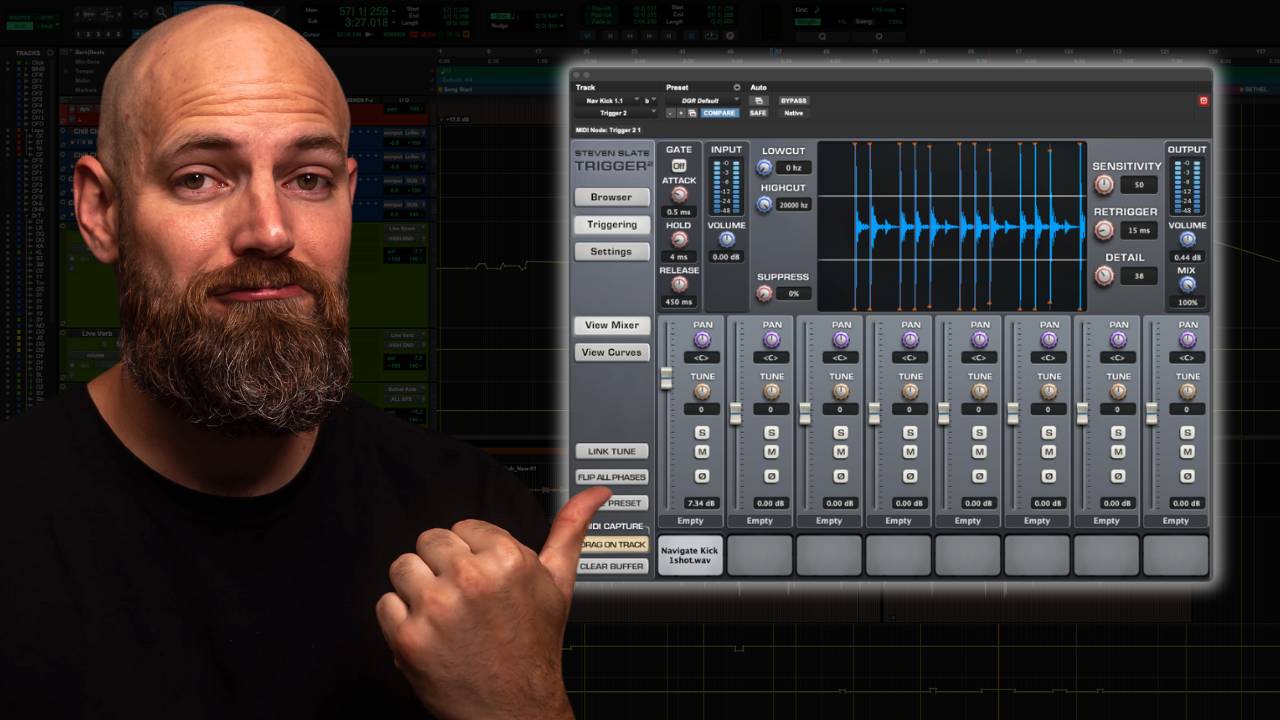The image size is (1280, 720).
Task: Click the Retrigger knob
Action: click(1104, 231)
